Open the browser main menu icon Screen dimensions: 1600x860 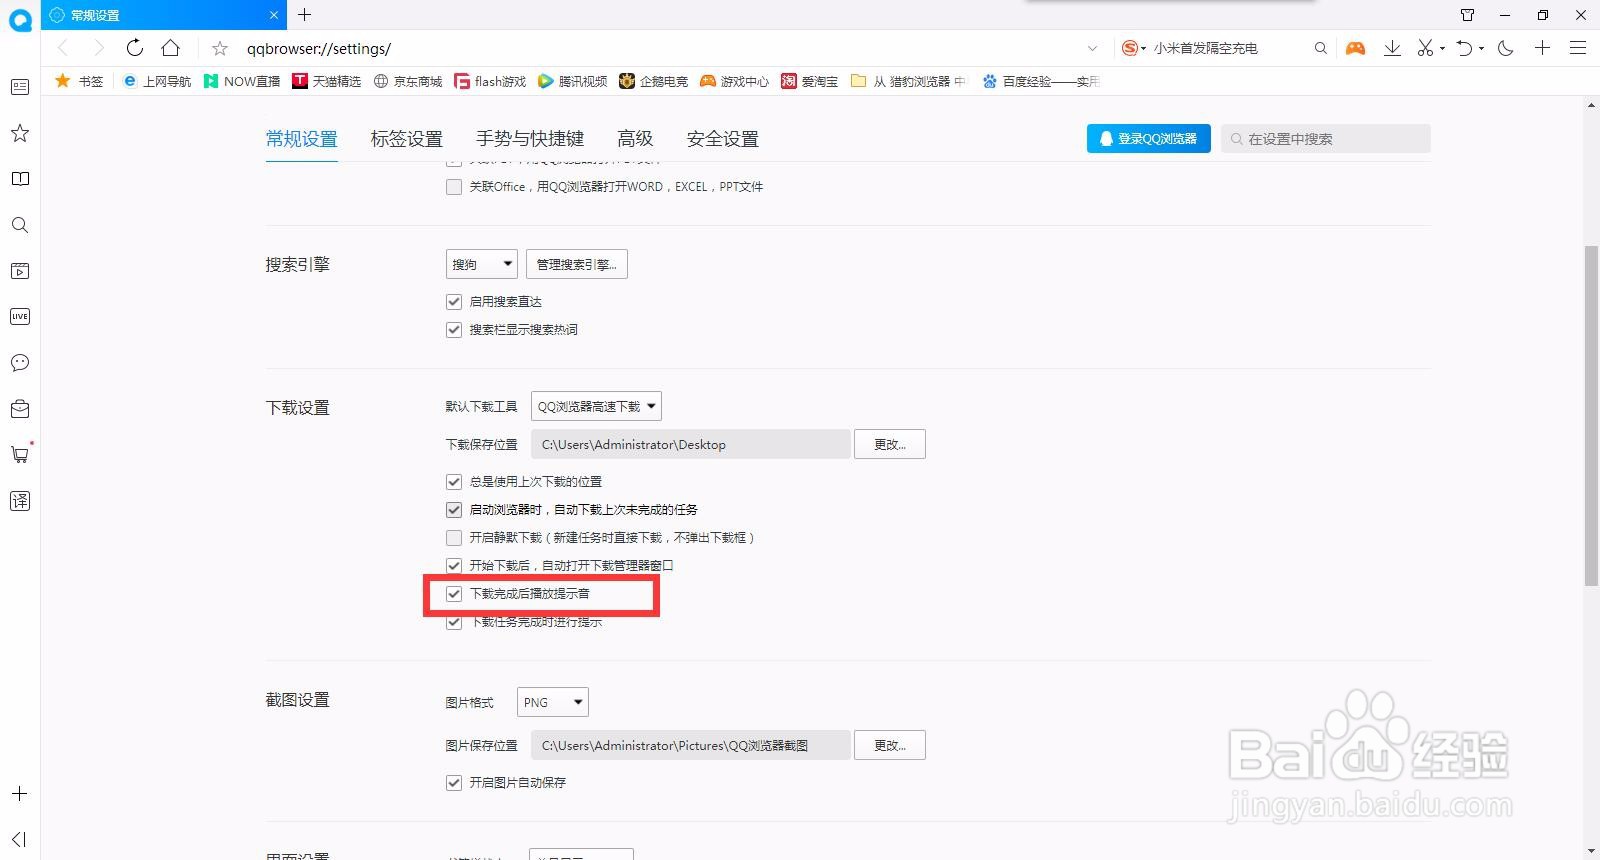tap(1578, 48)
